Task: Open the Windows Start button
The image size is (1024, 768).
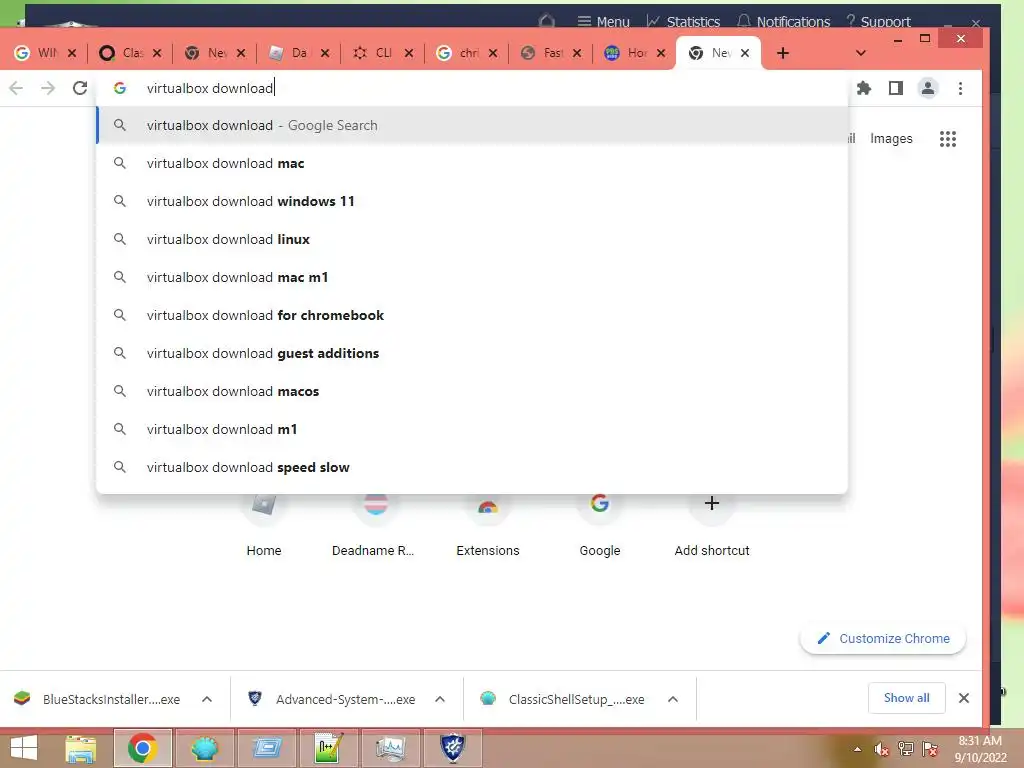Action: (x=24, y=748)
